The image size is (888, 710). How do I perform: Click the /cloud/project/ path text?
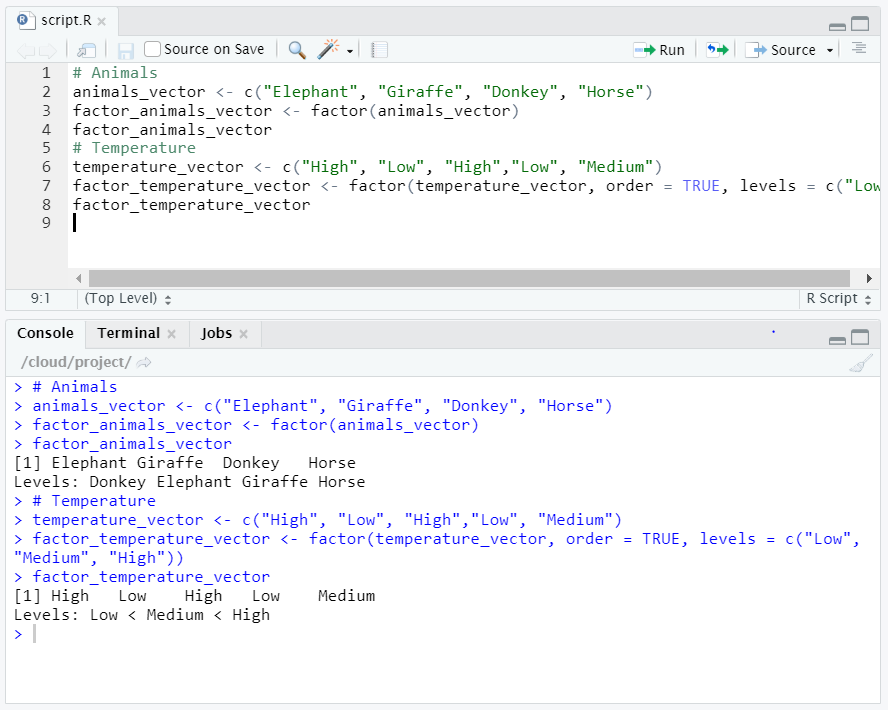point(76,362)
